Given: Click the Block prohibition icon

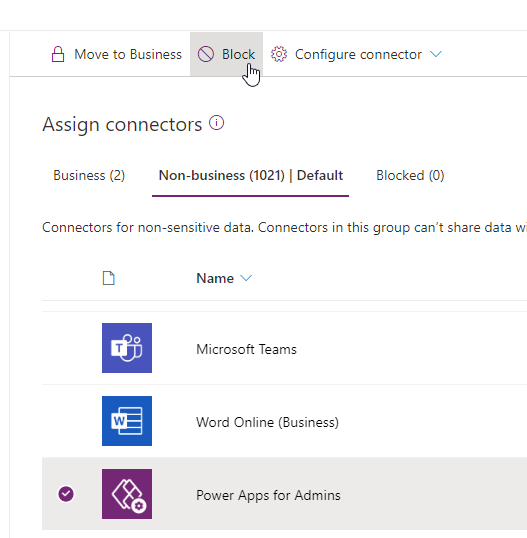Looking at the screenshot, I should click(x=206, y=54).
